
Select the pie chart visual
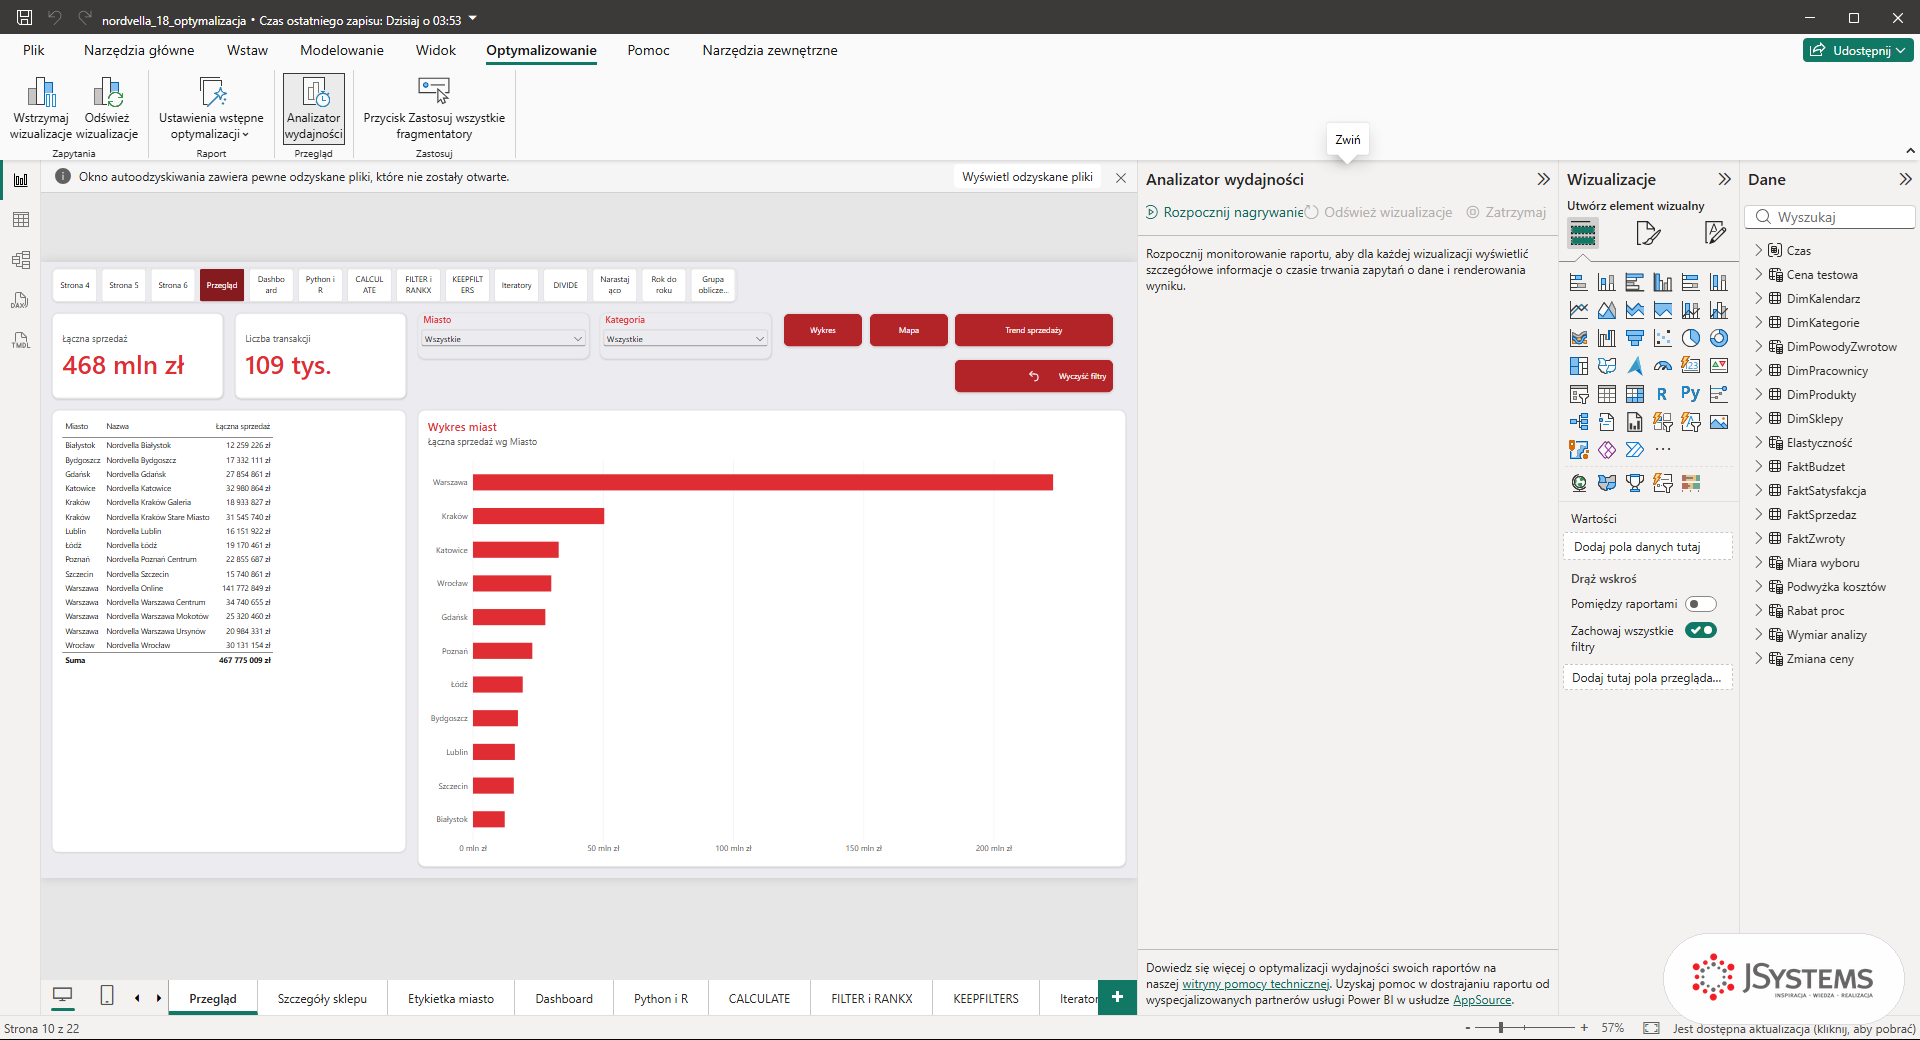click(1690, 338)
